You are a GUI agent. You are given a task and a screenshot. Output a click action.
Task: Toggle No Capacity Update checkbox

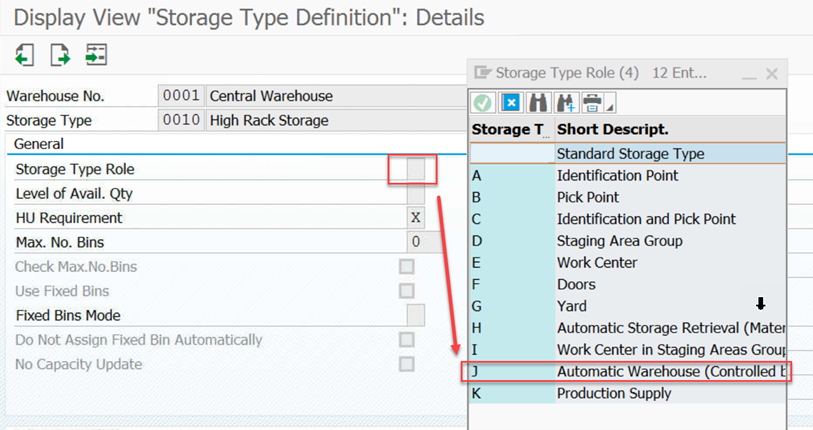coord(406,364)
